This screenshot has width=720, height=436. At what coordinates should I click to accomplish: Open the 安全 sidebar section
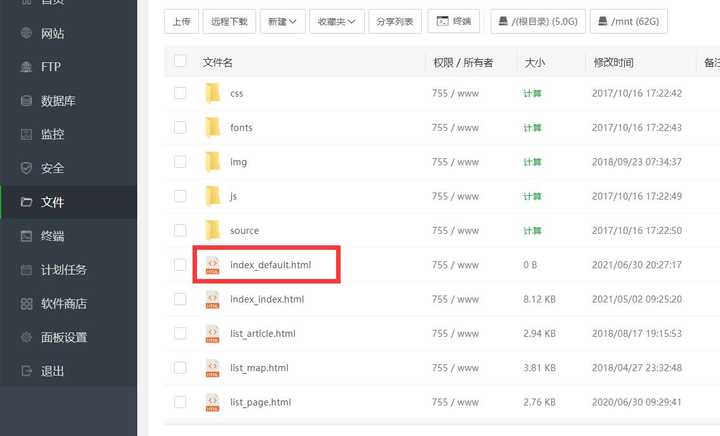(x=68, y=168)
